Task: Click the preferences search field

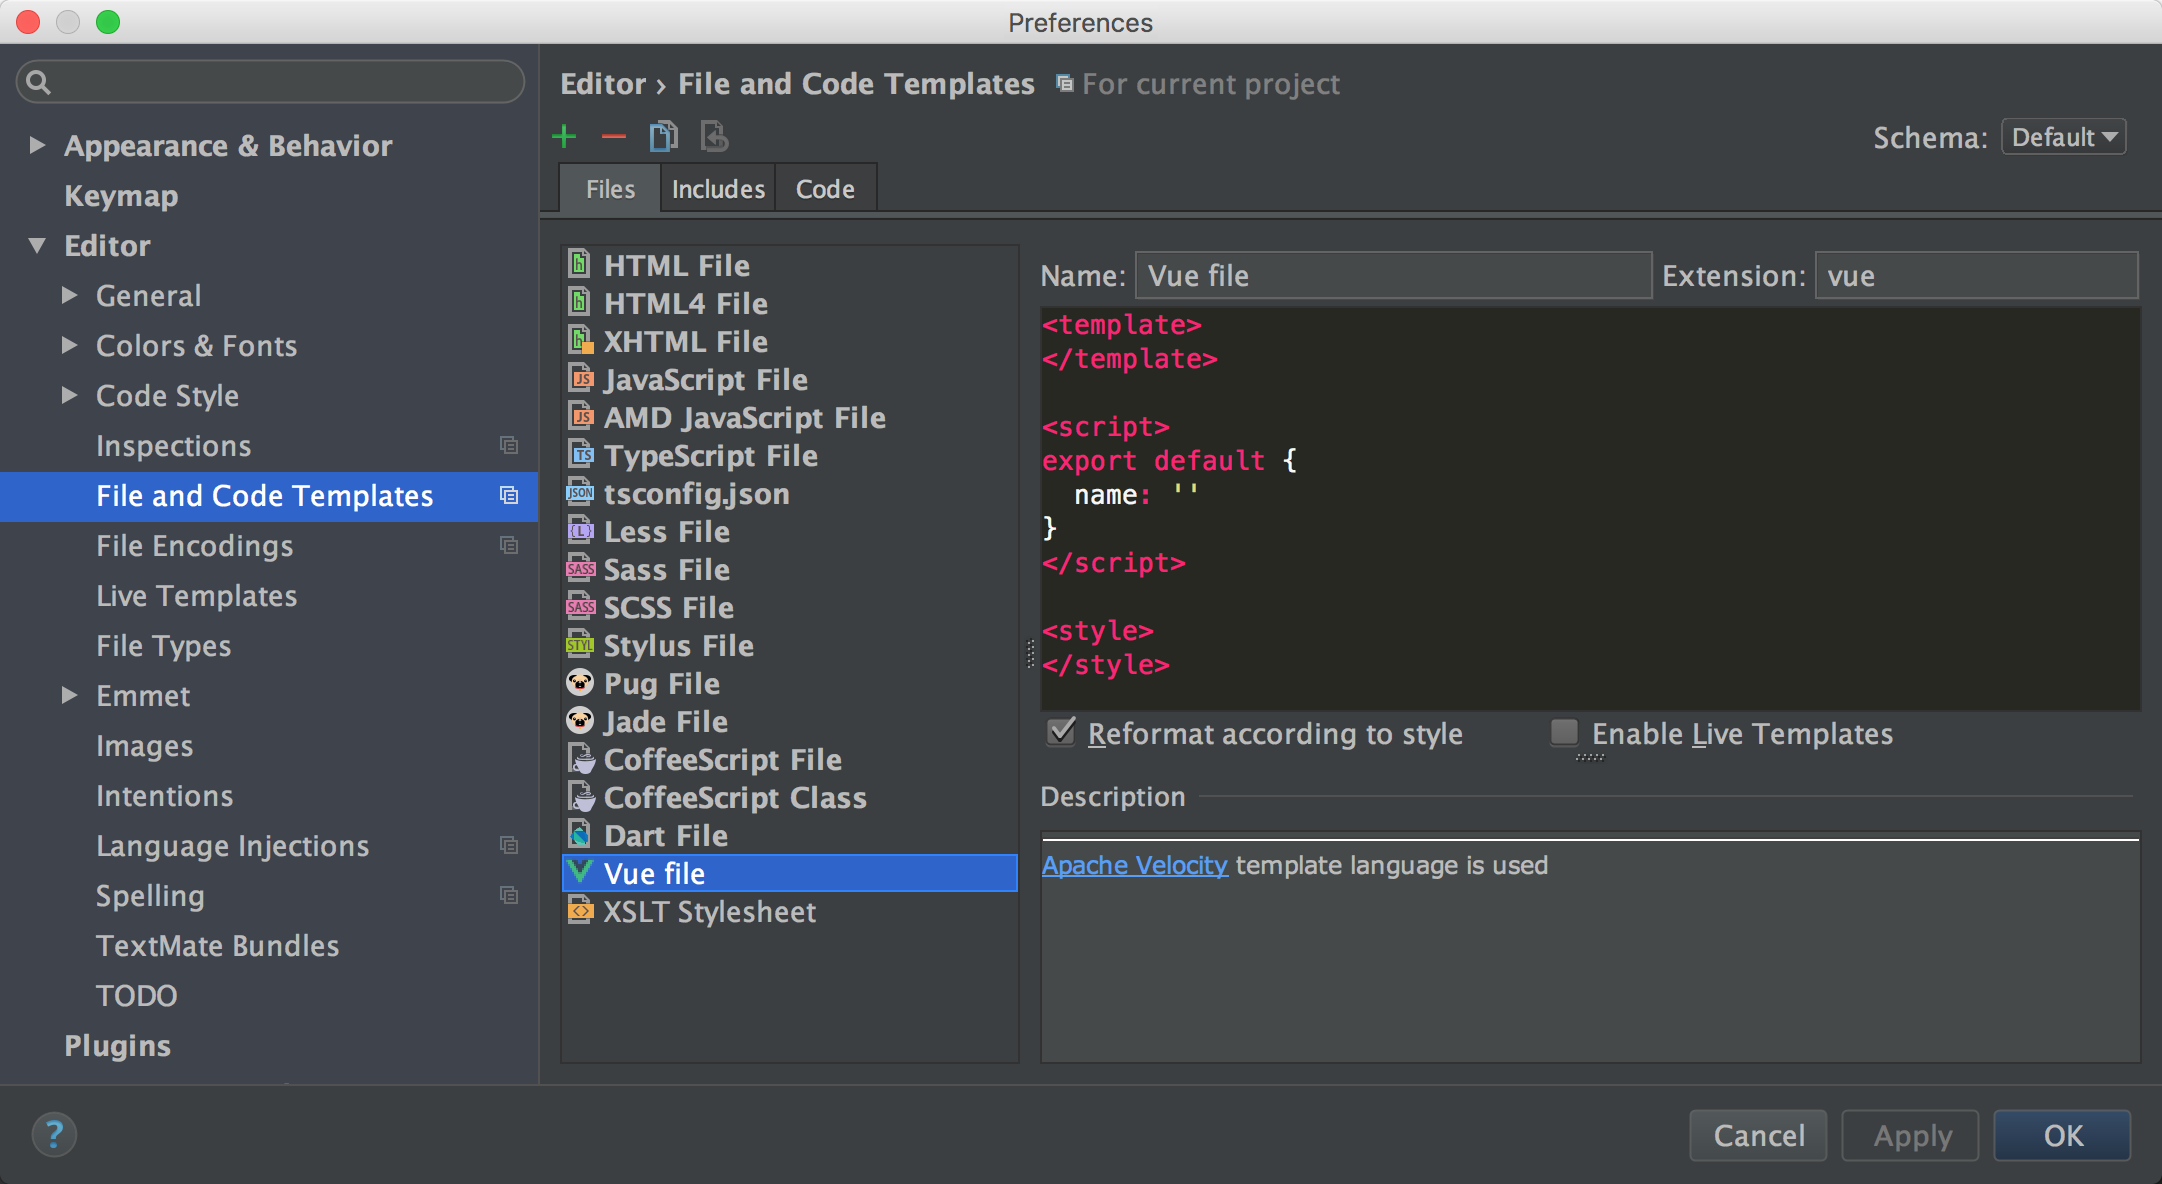Action: pyautogui.click(x=270, y=82)
